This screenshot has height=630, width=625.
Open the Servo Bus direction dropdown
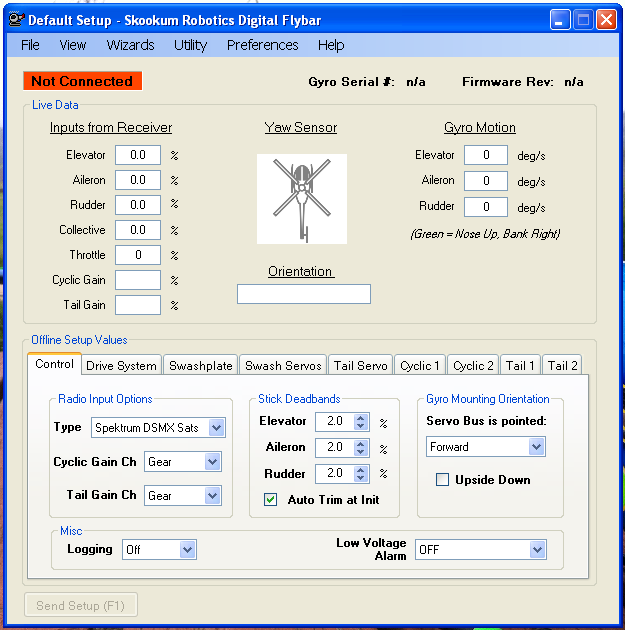(x=536, y=446)
